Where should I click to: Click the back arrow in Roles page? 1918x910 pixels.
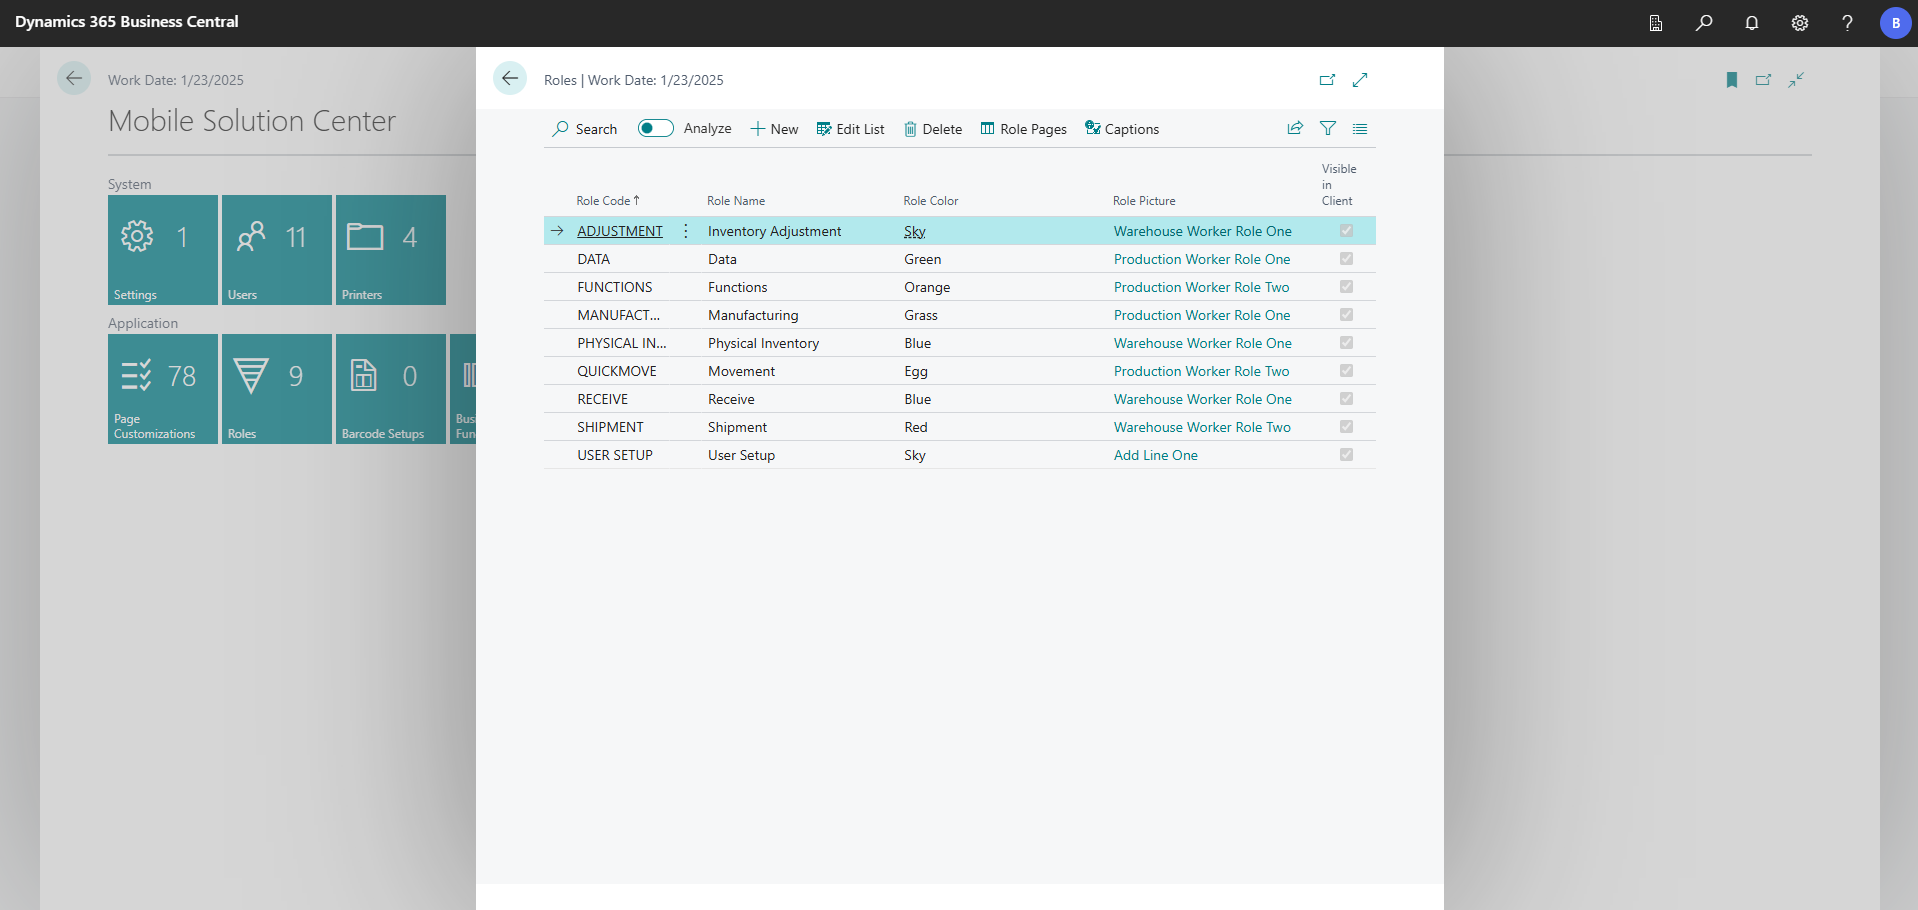click(x=510, y=79)
